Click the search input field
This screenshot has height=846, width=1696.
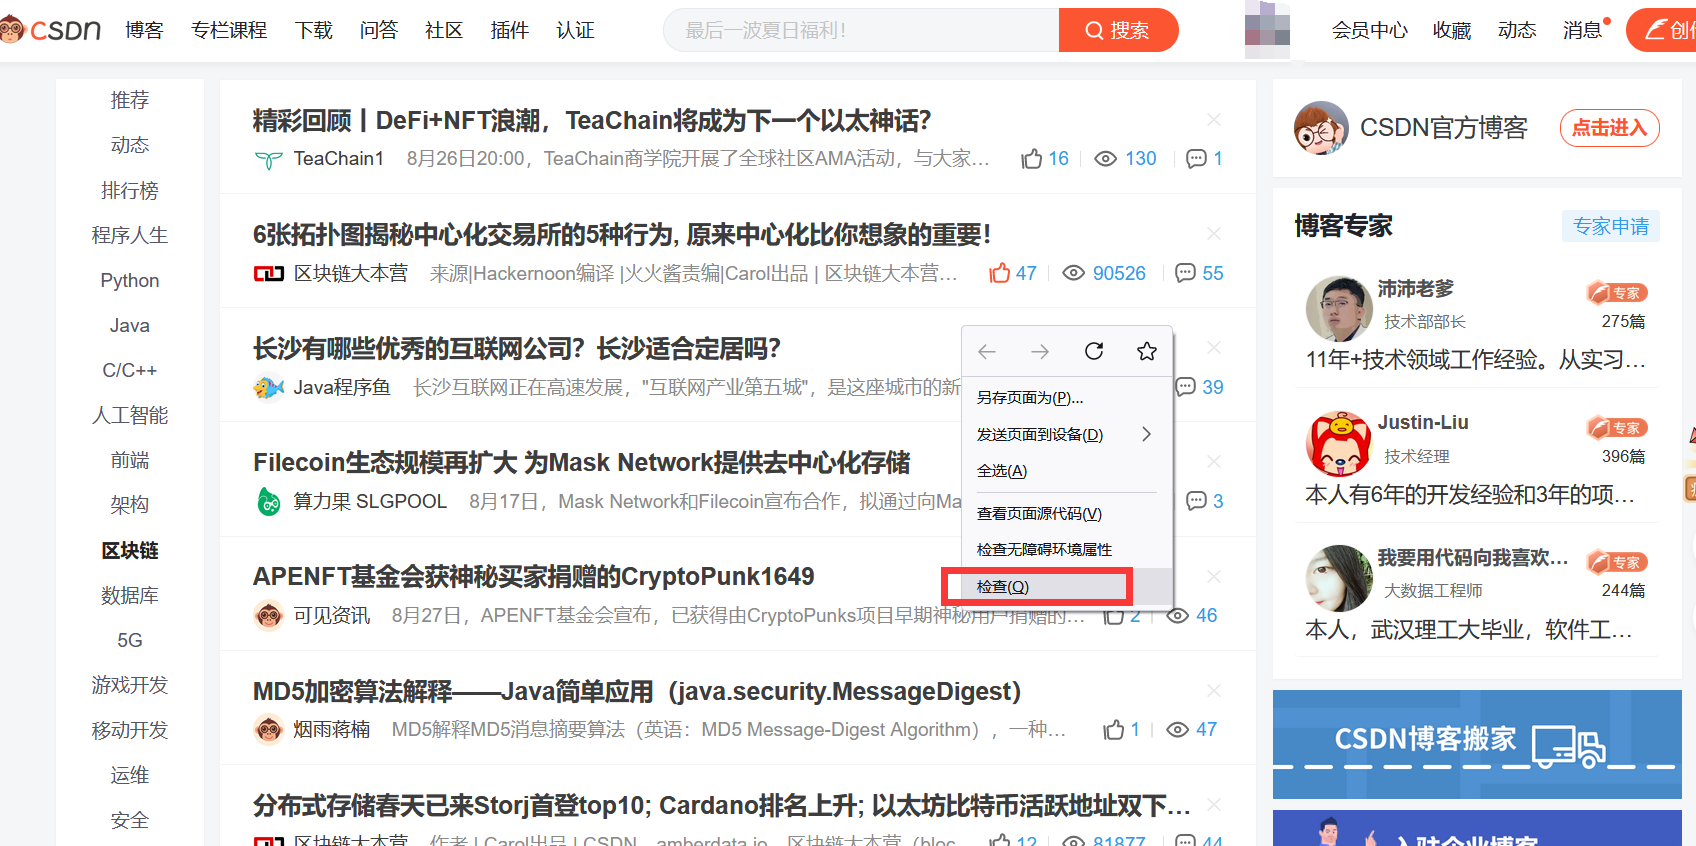[861, 30]
